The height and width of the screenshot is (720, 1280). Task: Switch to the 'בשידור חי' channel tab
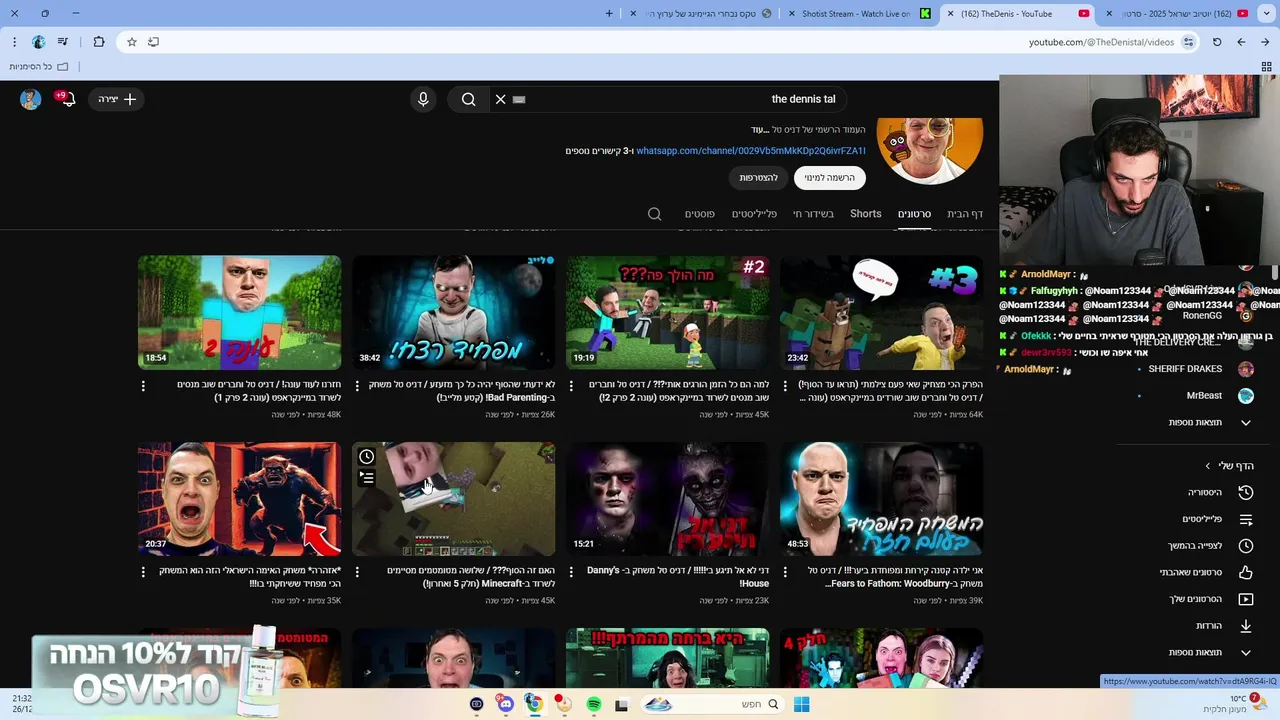[813, 214]
